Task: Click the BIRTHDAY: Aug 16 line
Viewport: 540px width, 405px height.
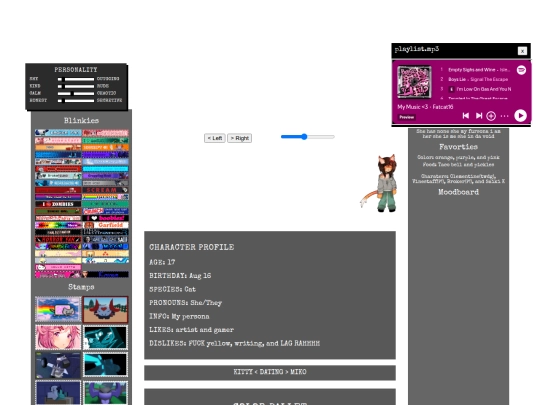Action: (x=180, y=276)
